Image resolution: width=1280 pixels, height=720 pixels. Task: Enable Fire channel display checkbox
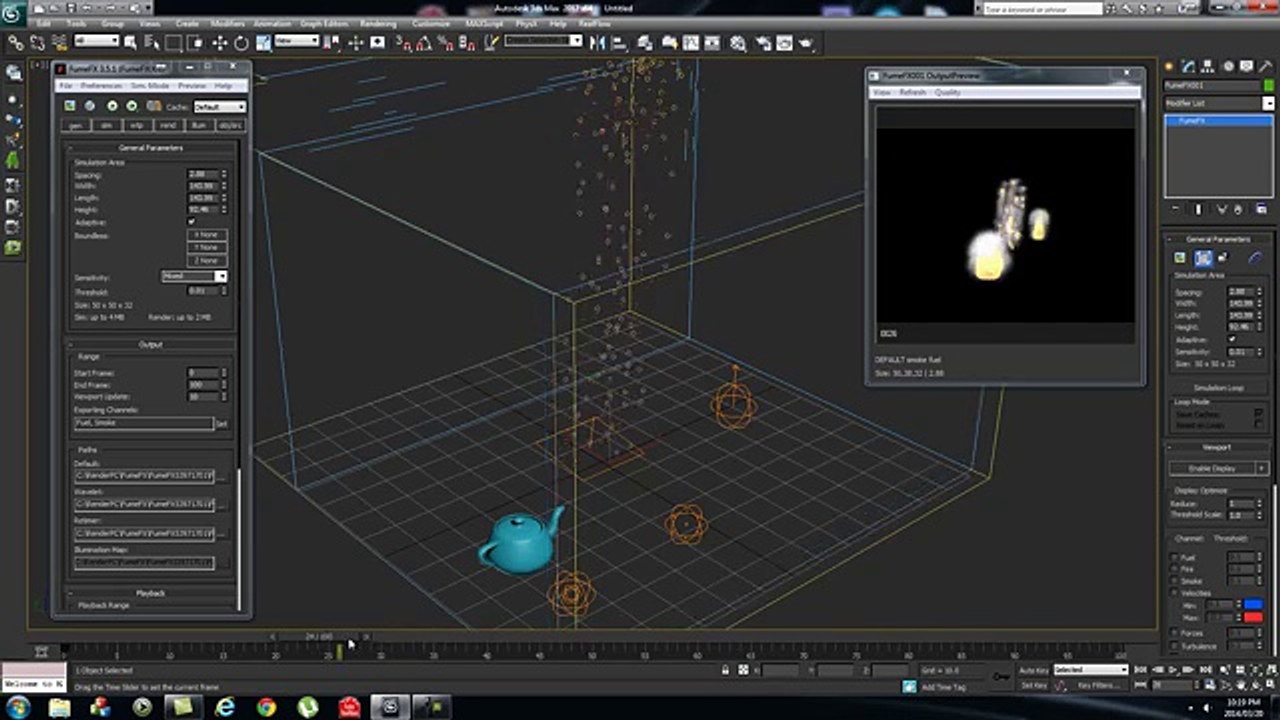pyautogui.click(x=1176, y=570)
